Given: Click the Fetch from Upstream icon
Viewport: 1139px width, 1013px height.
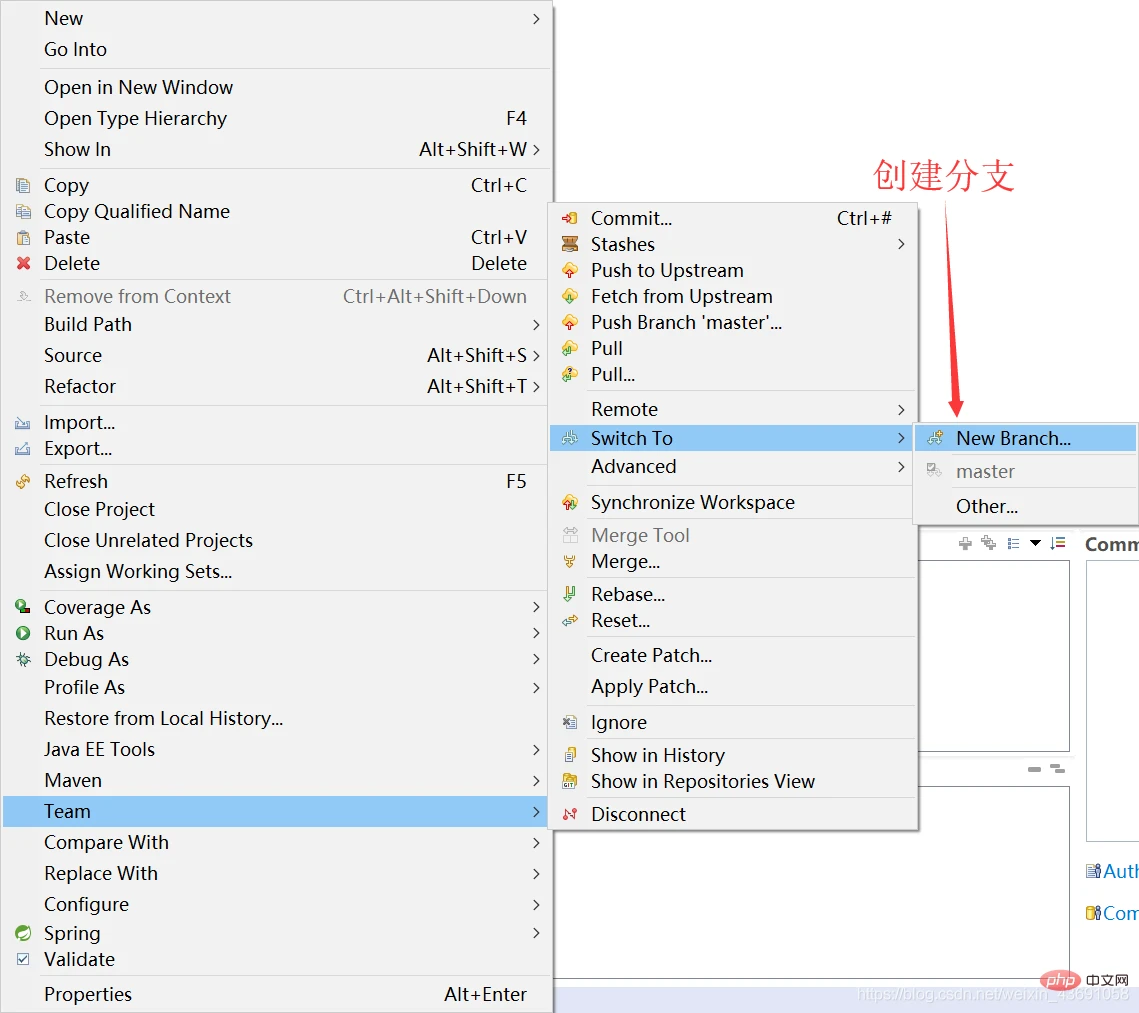Looking at the screenshot, I should click(x=570, y=296).
